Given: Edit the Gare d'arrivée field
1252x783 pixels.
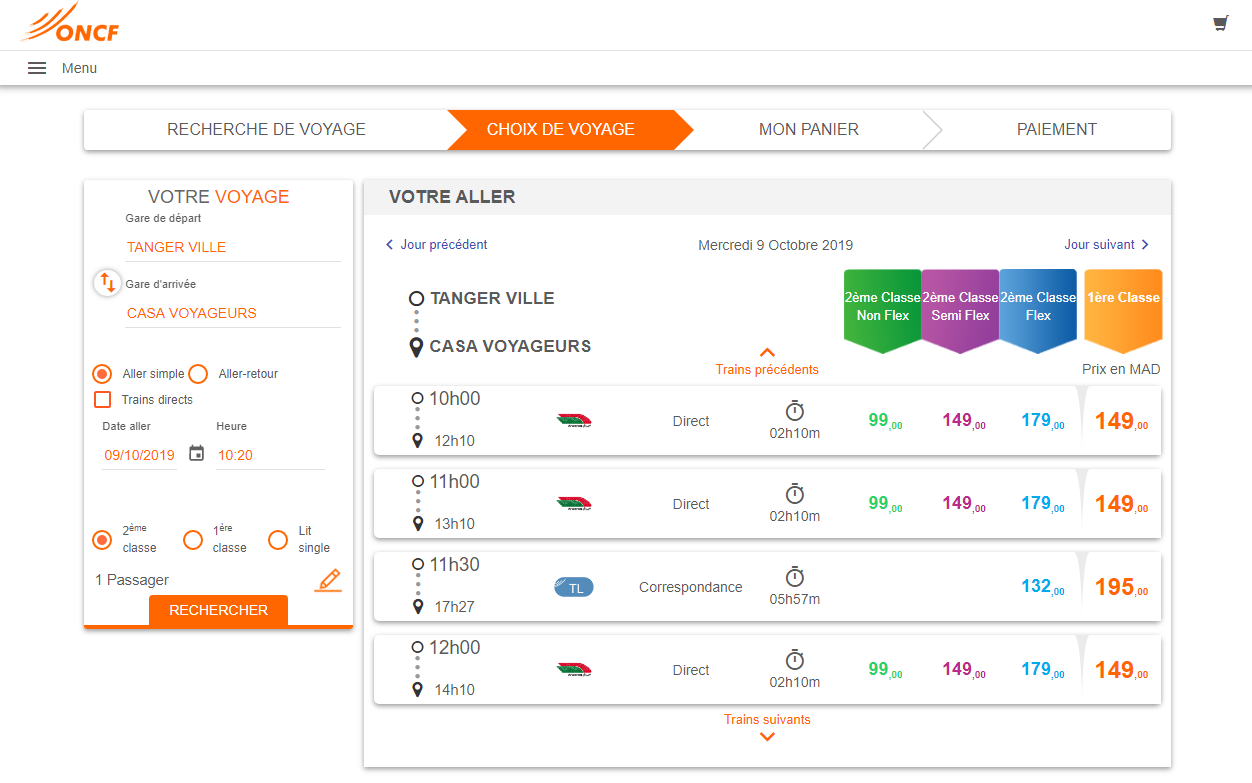Looking at the screenshot, I should coord(233,313).
